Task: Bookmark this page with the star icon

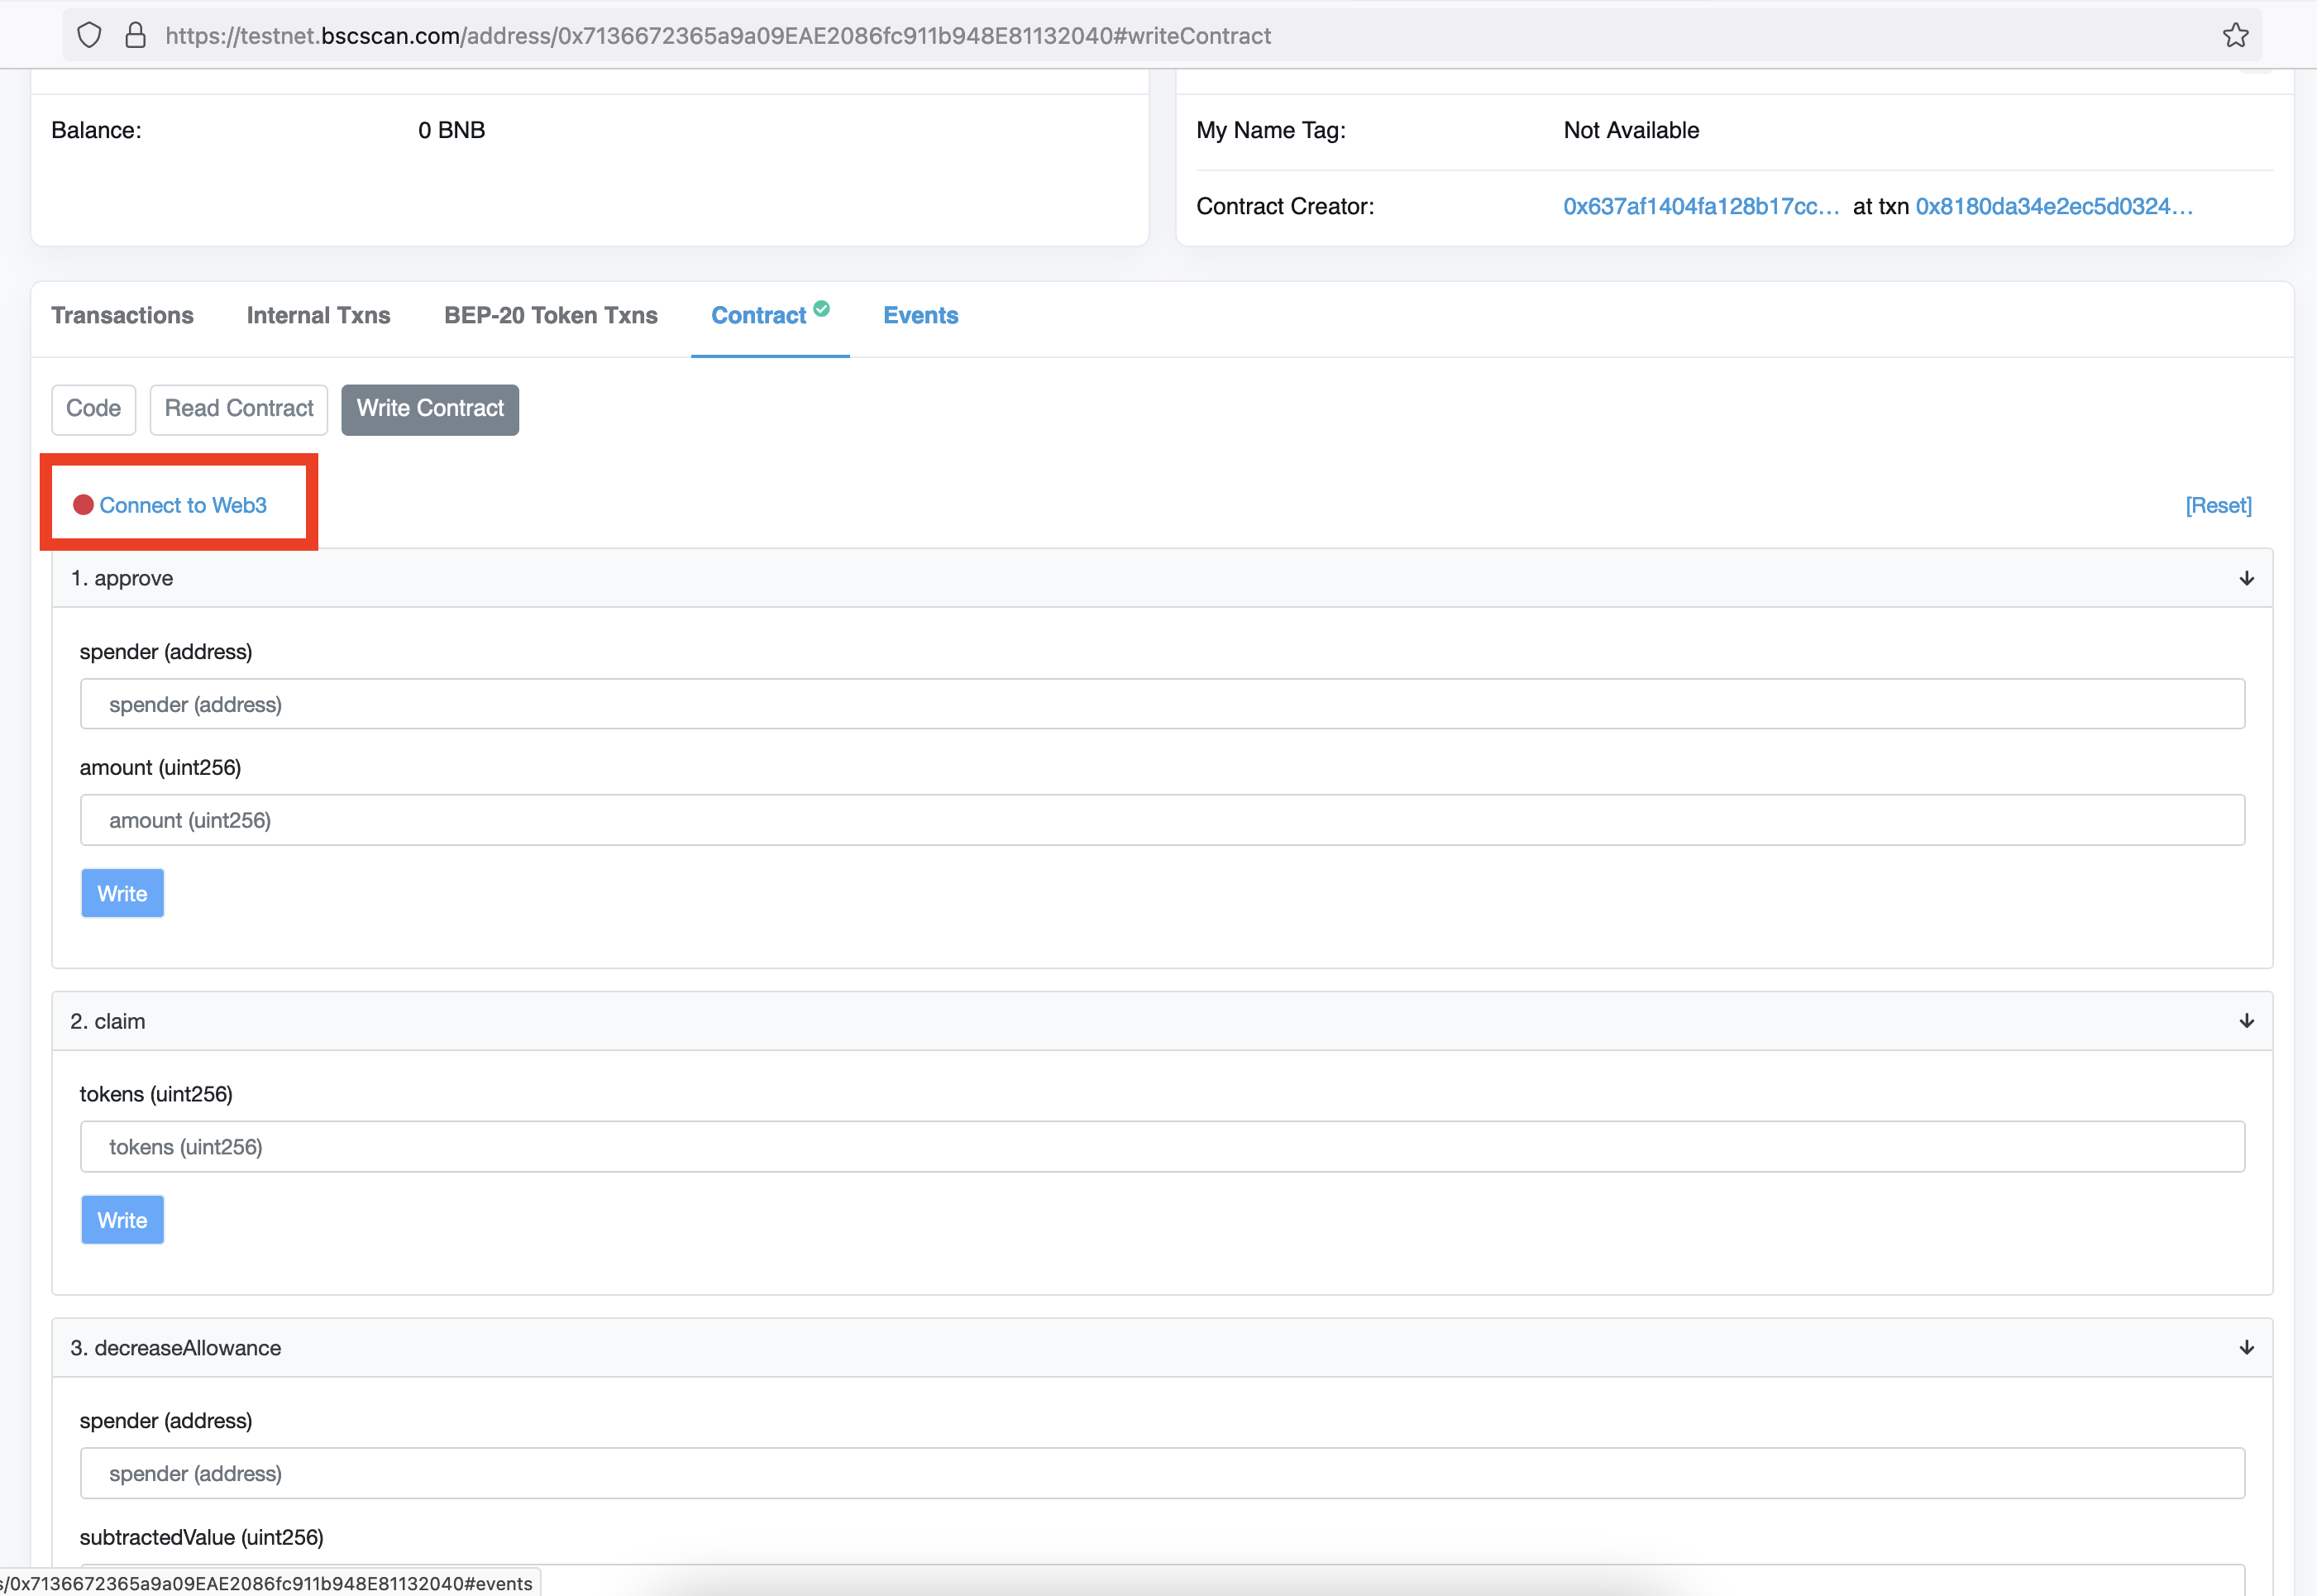Action: click(2235, 36)
